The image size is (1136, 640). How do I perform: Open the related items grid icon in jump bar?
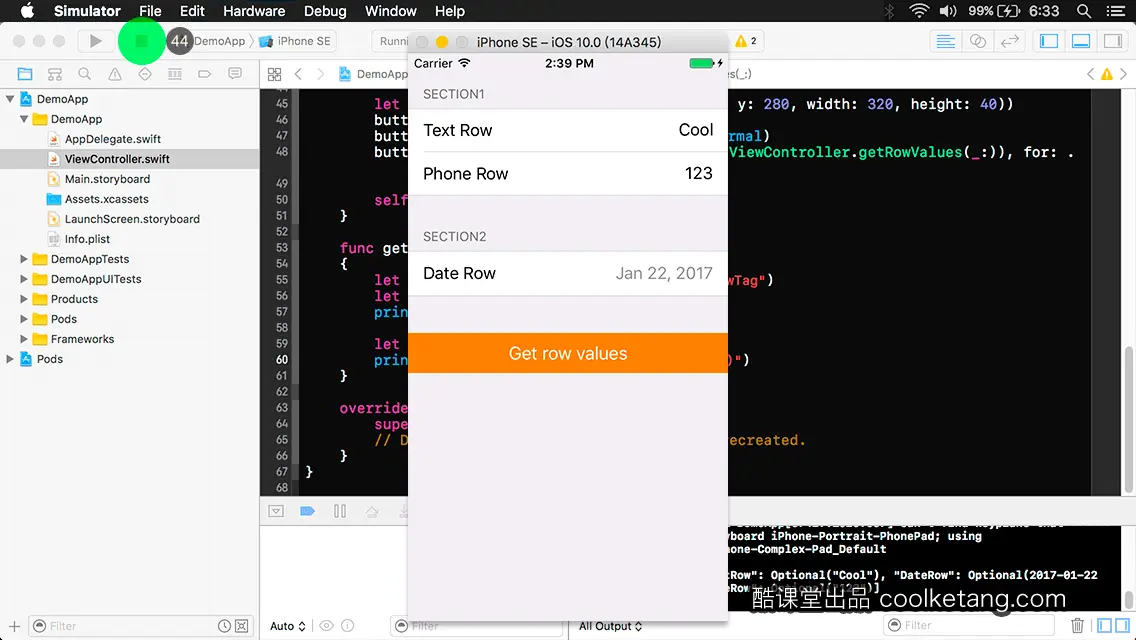(275, 74)
